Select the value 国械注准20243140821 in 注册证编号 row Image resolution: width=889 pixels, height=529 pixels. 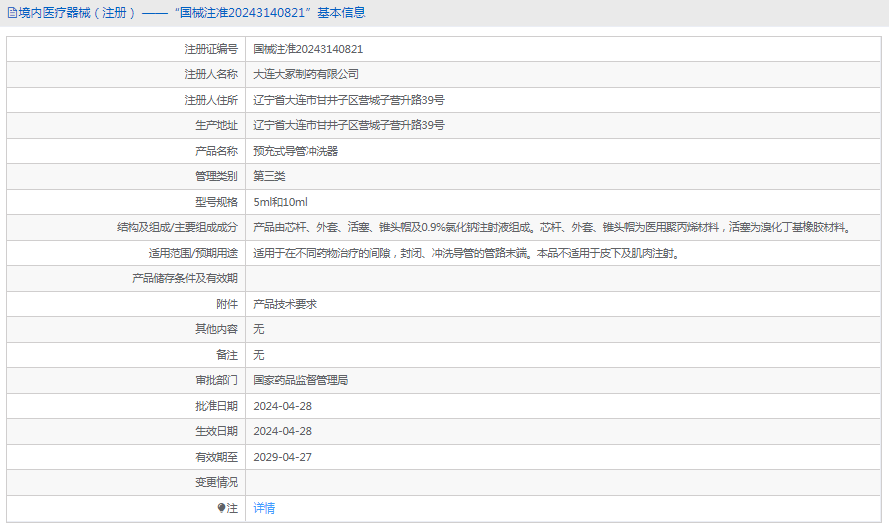(308, 49)
